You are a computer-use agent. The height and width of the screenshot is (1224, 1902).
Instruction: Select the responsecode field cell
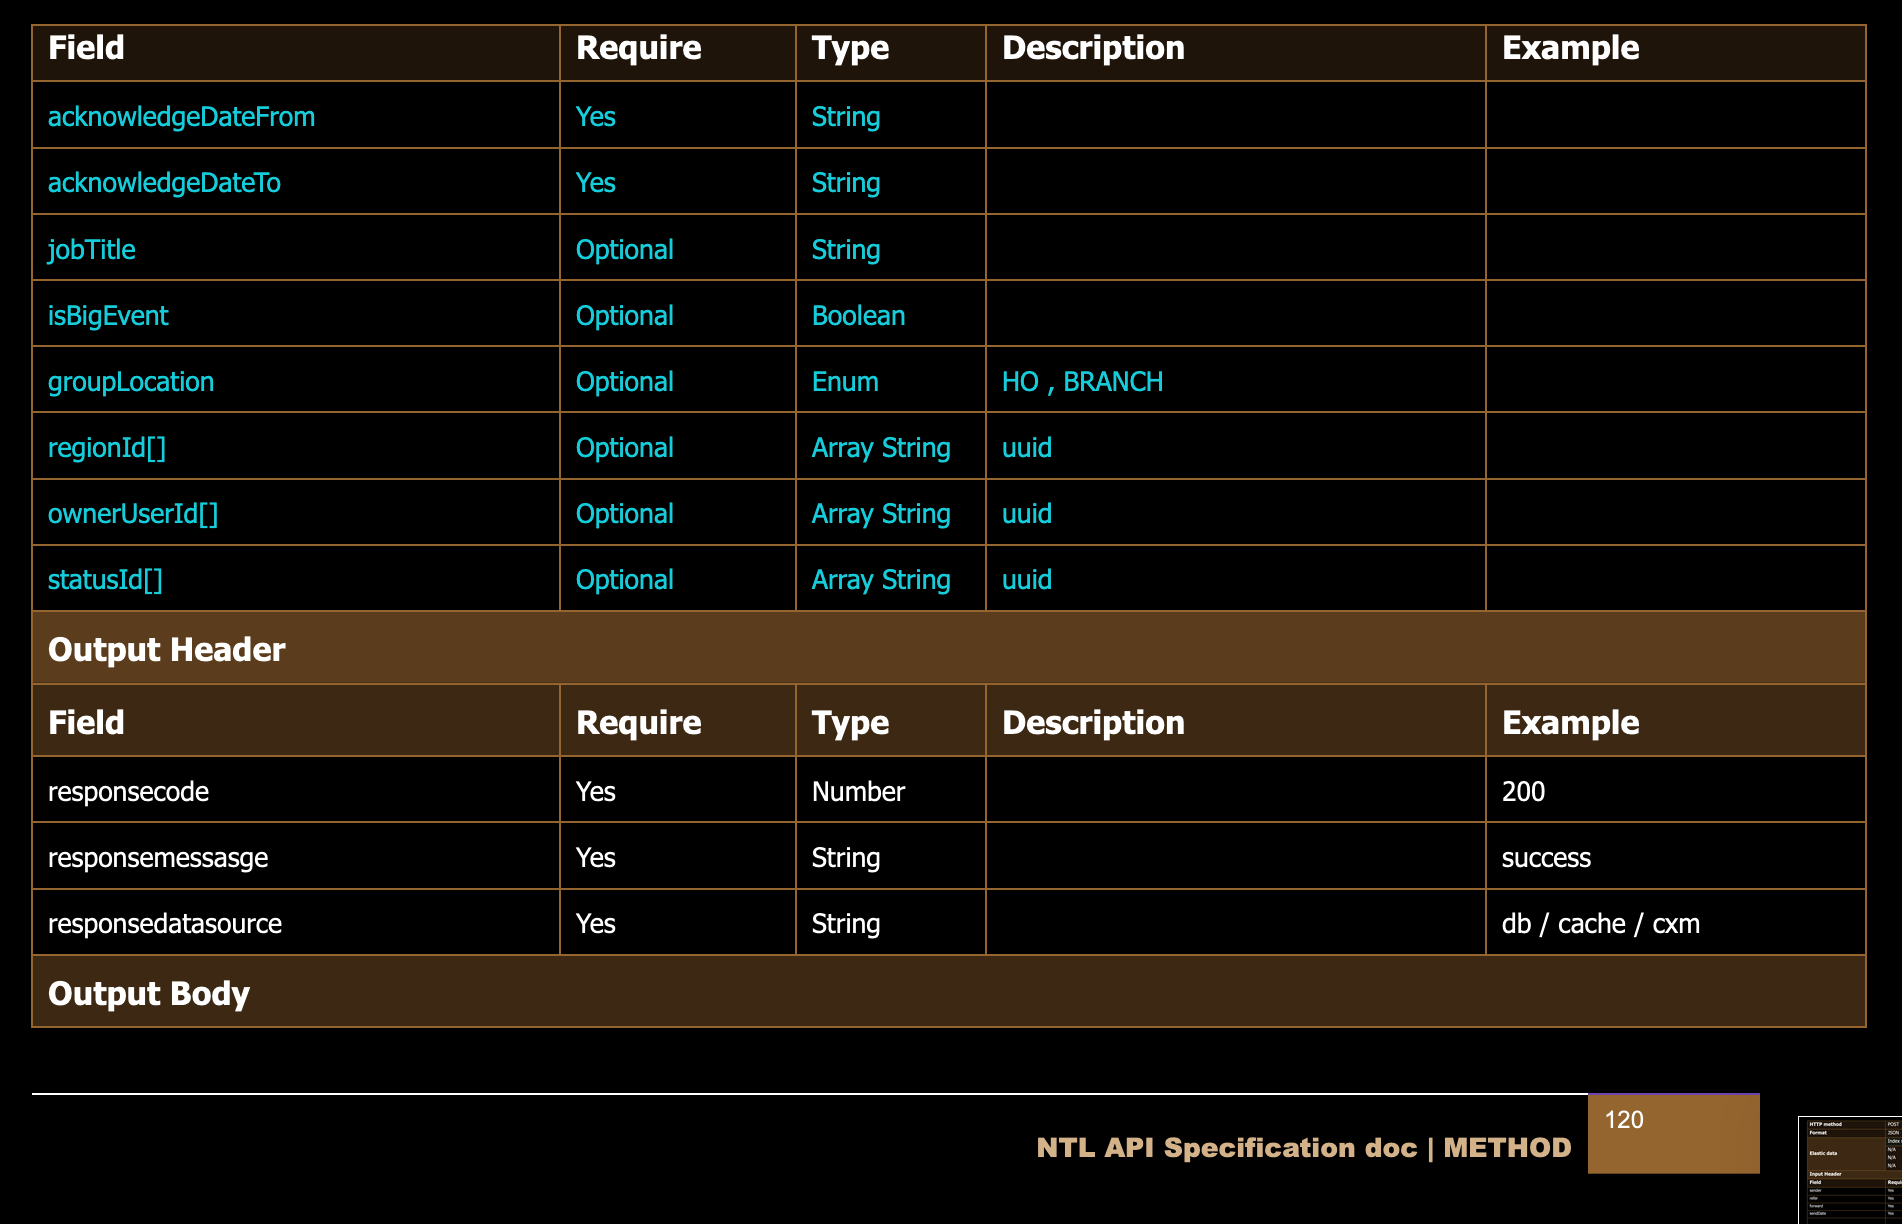(128, 792)
